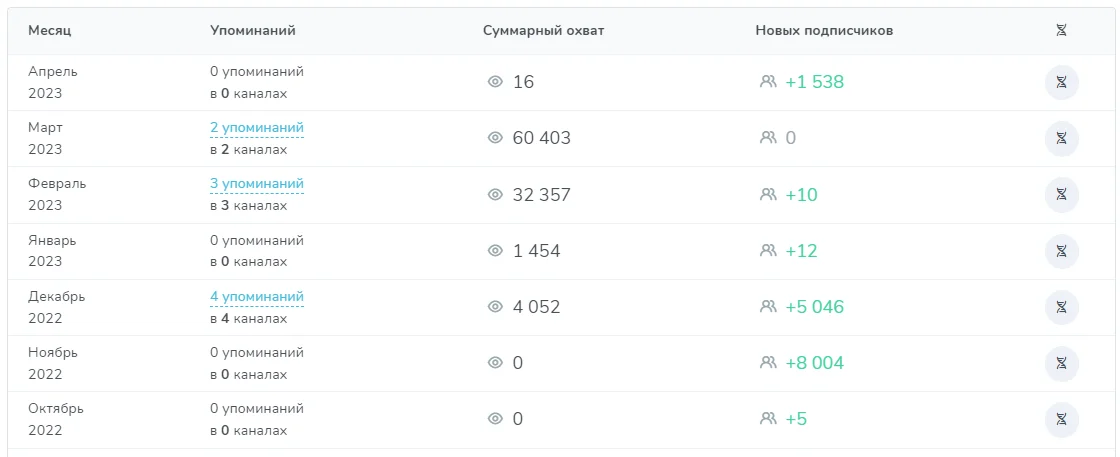Screen dimensions: 1120x457
Task: Click the subscribers icon next to +1 538
Action: (768, 82)
